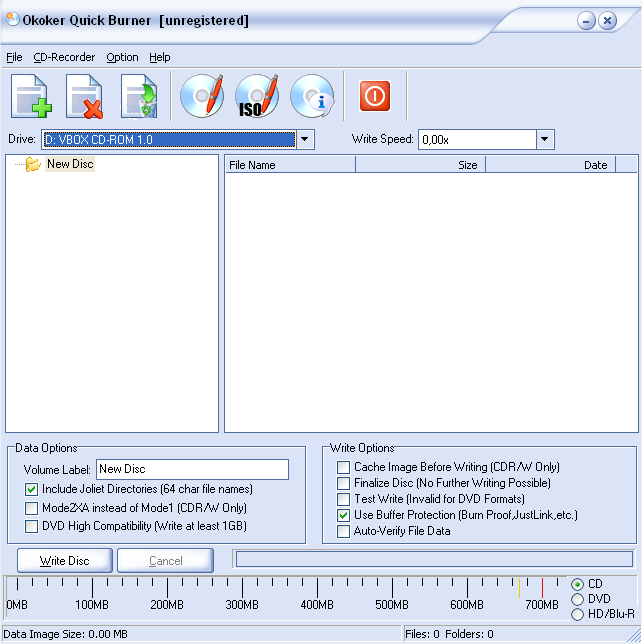Click the Write Disc button

tap(64, 561)
